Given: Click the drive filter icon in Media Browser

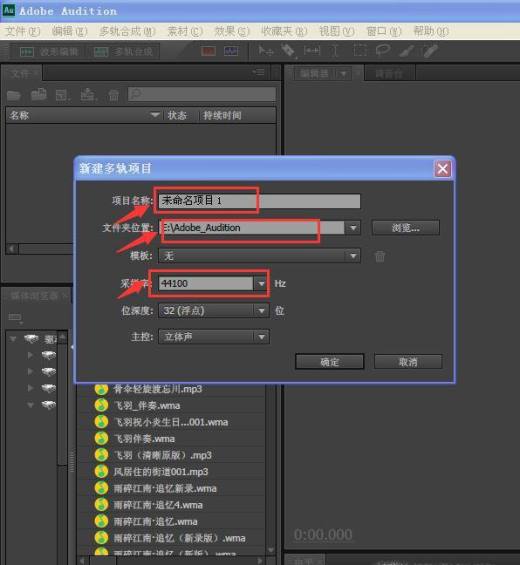Looking at the screenshot, I should tap(15, 317).
